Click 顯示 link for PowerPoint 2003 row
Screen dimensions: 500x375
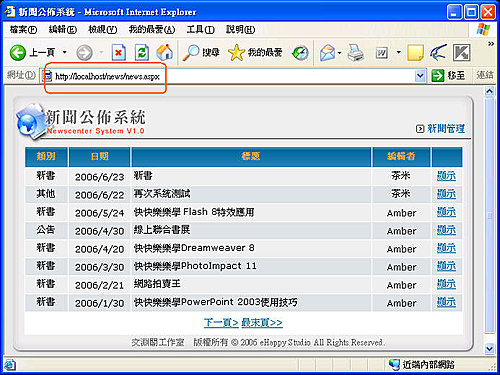446,302
